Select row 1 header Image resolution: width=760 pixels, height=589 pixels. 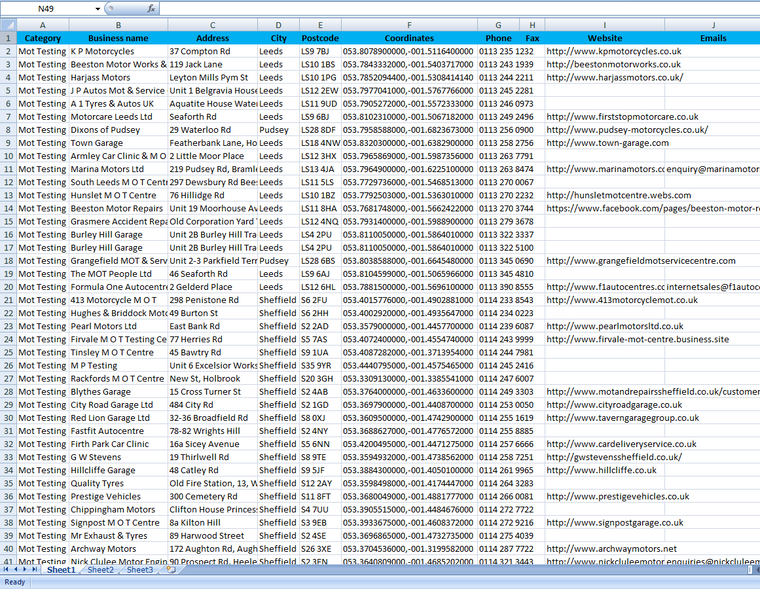click(x=8, y=38)
